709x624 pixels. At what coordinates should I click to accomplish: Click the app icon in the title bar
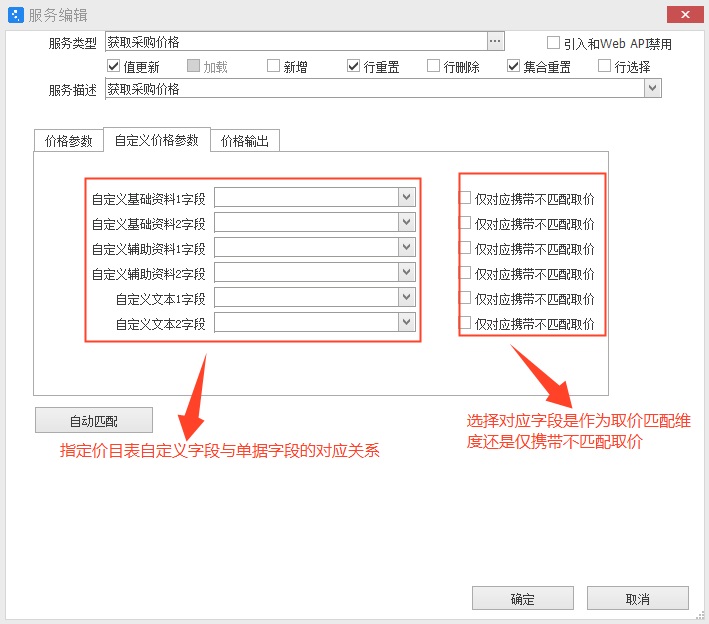pos(15,15)
